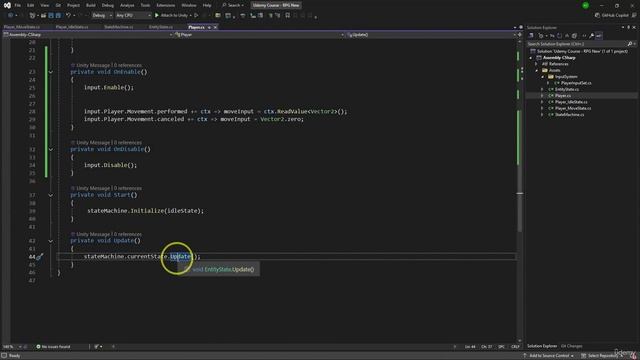The image size is (640, 360).
Task: Open the View menu
Action: (44, 5)
